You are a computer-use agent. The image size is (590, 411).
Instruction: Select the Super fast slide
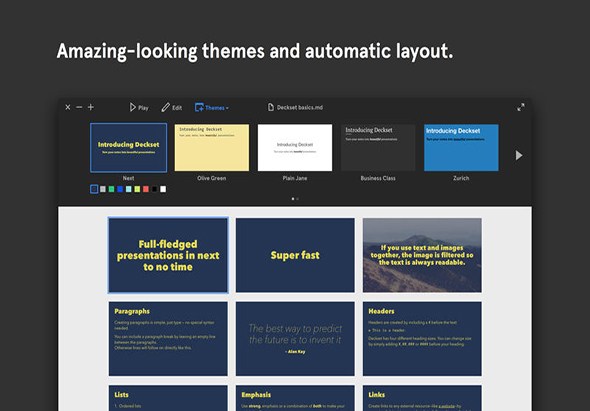coord(295,255)
